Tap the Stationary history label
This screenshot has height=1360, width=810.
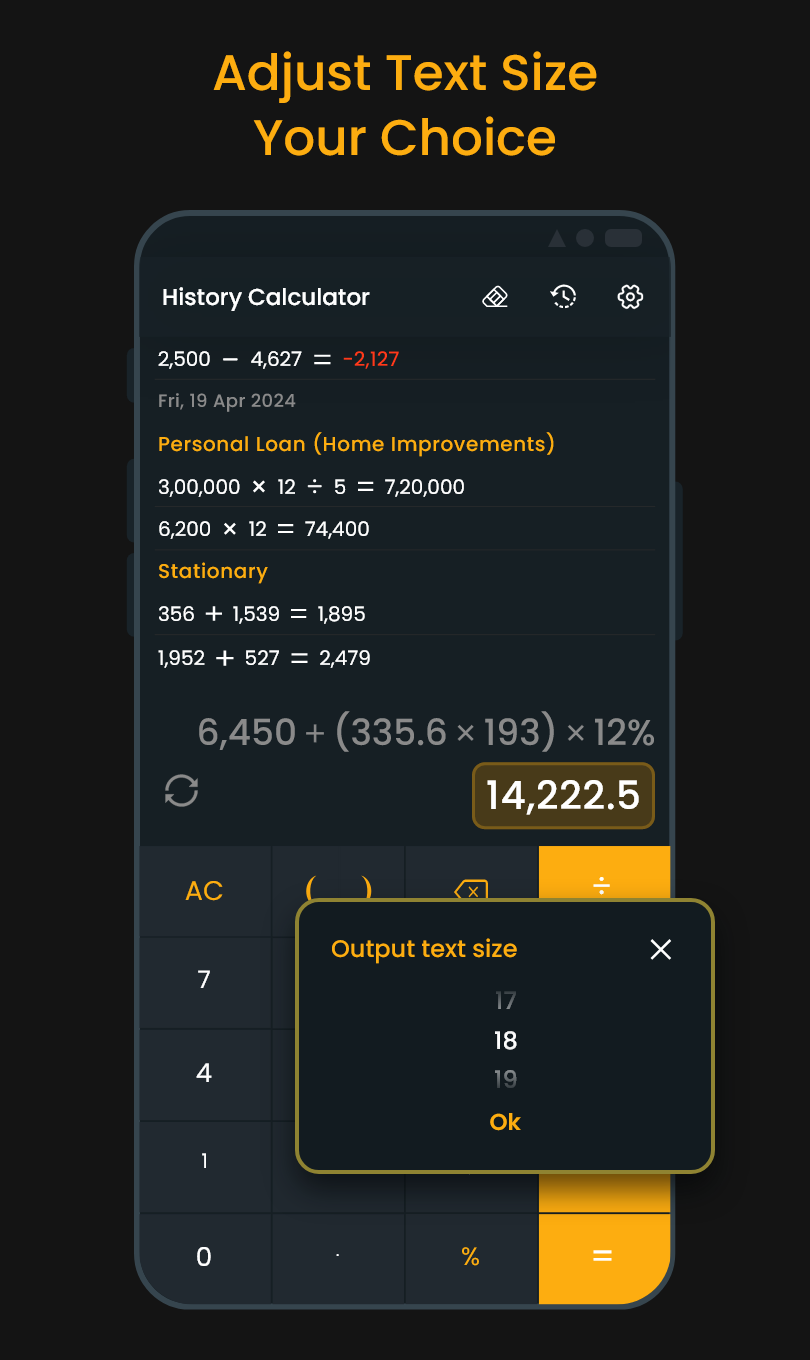[x=213, y=571]
